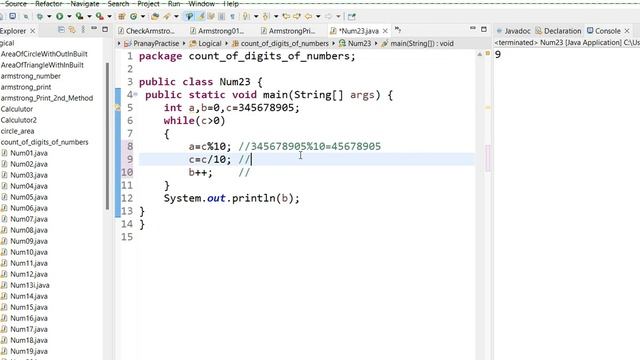
Task: Open New Java Class dropdown arrow
Action: tap(143, 16)
